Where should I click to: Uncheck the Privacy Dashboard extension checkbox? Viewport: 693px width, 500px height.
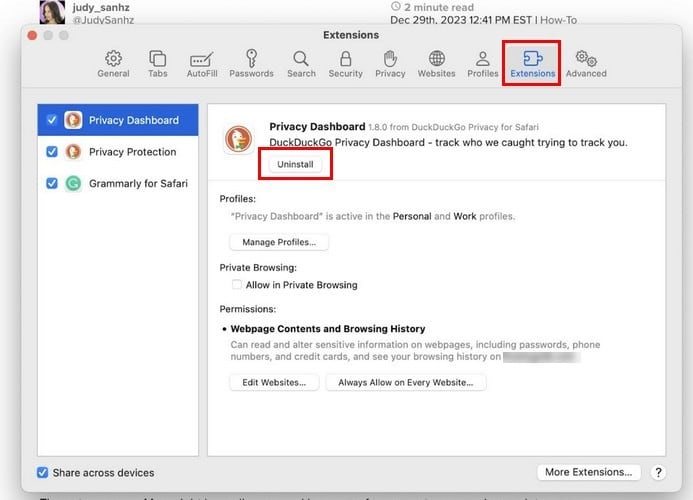(52, 120)
